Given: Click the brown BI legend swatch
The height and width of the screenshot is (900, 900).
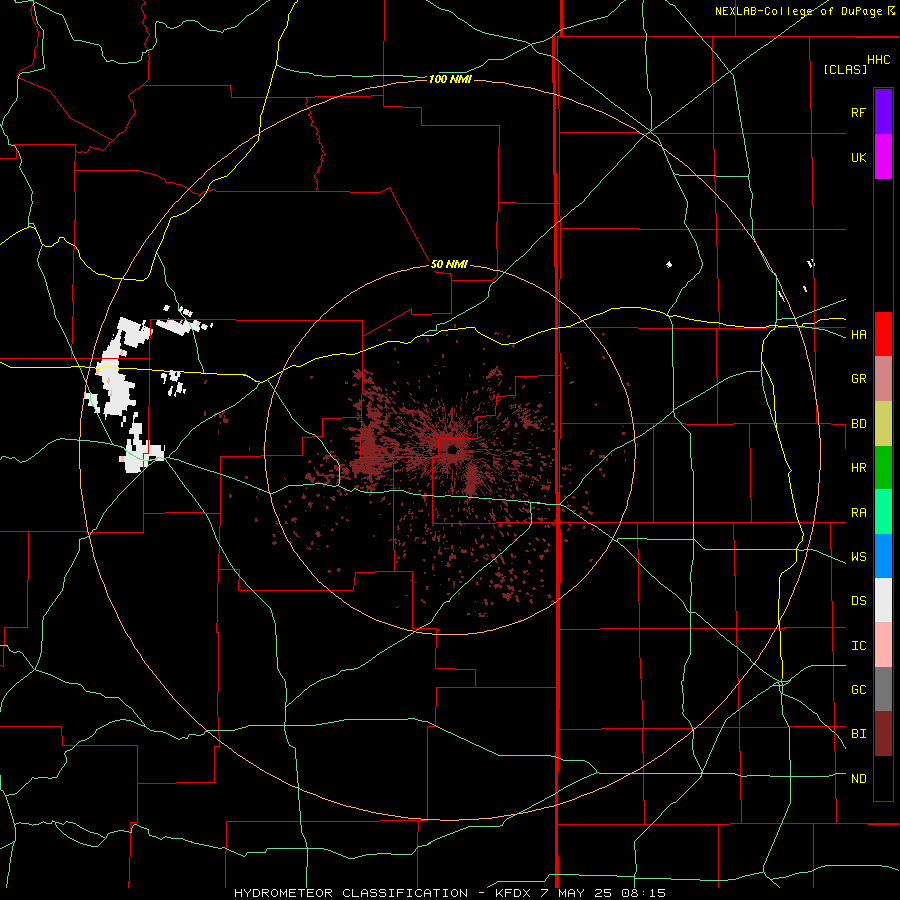Looking at the screenshot, I should coord(883,734).
